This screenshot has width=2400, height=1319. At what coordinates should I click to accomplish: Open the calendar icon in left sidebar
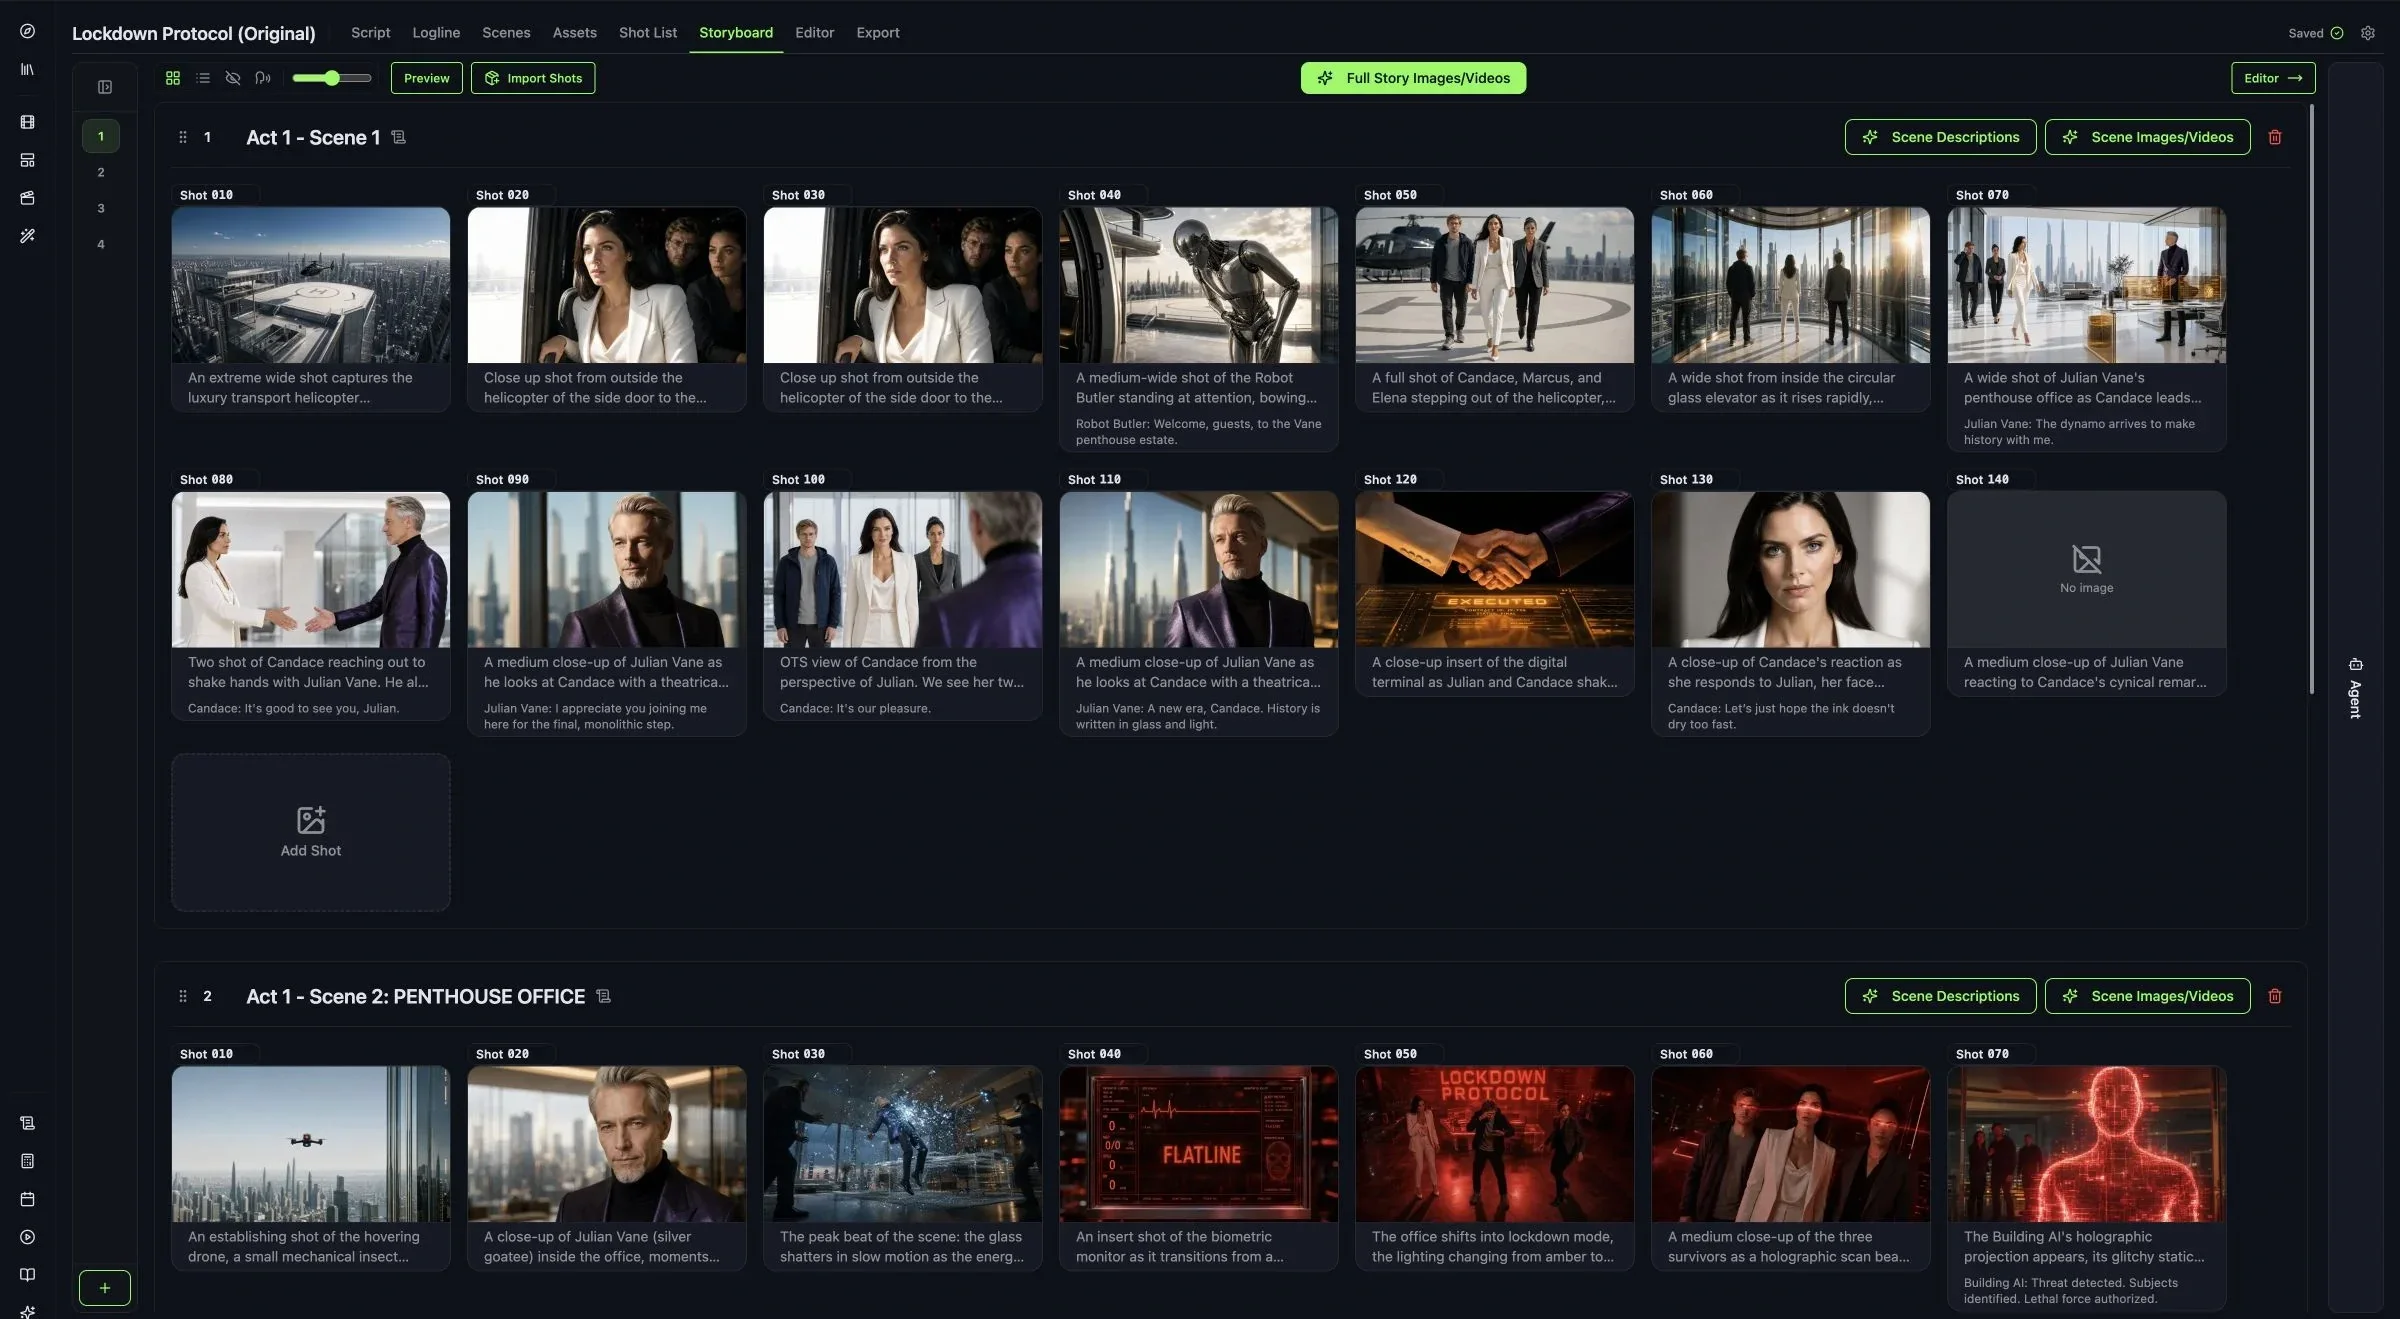click(x=27, y=1199)
